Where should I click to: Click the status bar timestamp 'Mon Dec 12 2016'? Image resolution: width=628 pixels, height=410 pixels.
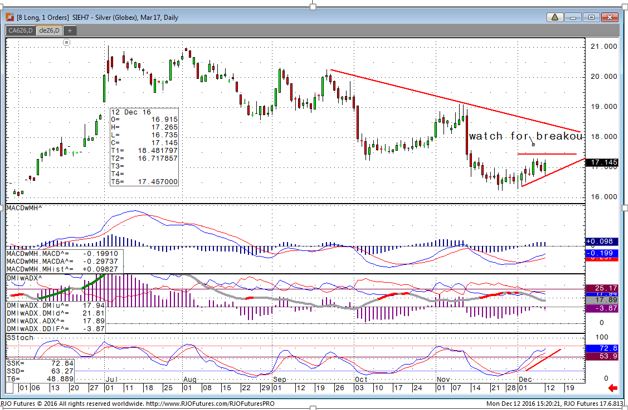click(x=509, y=404)
